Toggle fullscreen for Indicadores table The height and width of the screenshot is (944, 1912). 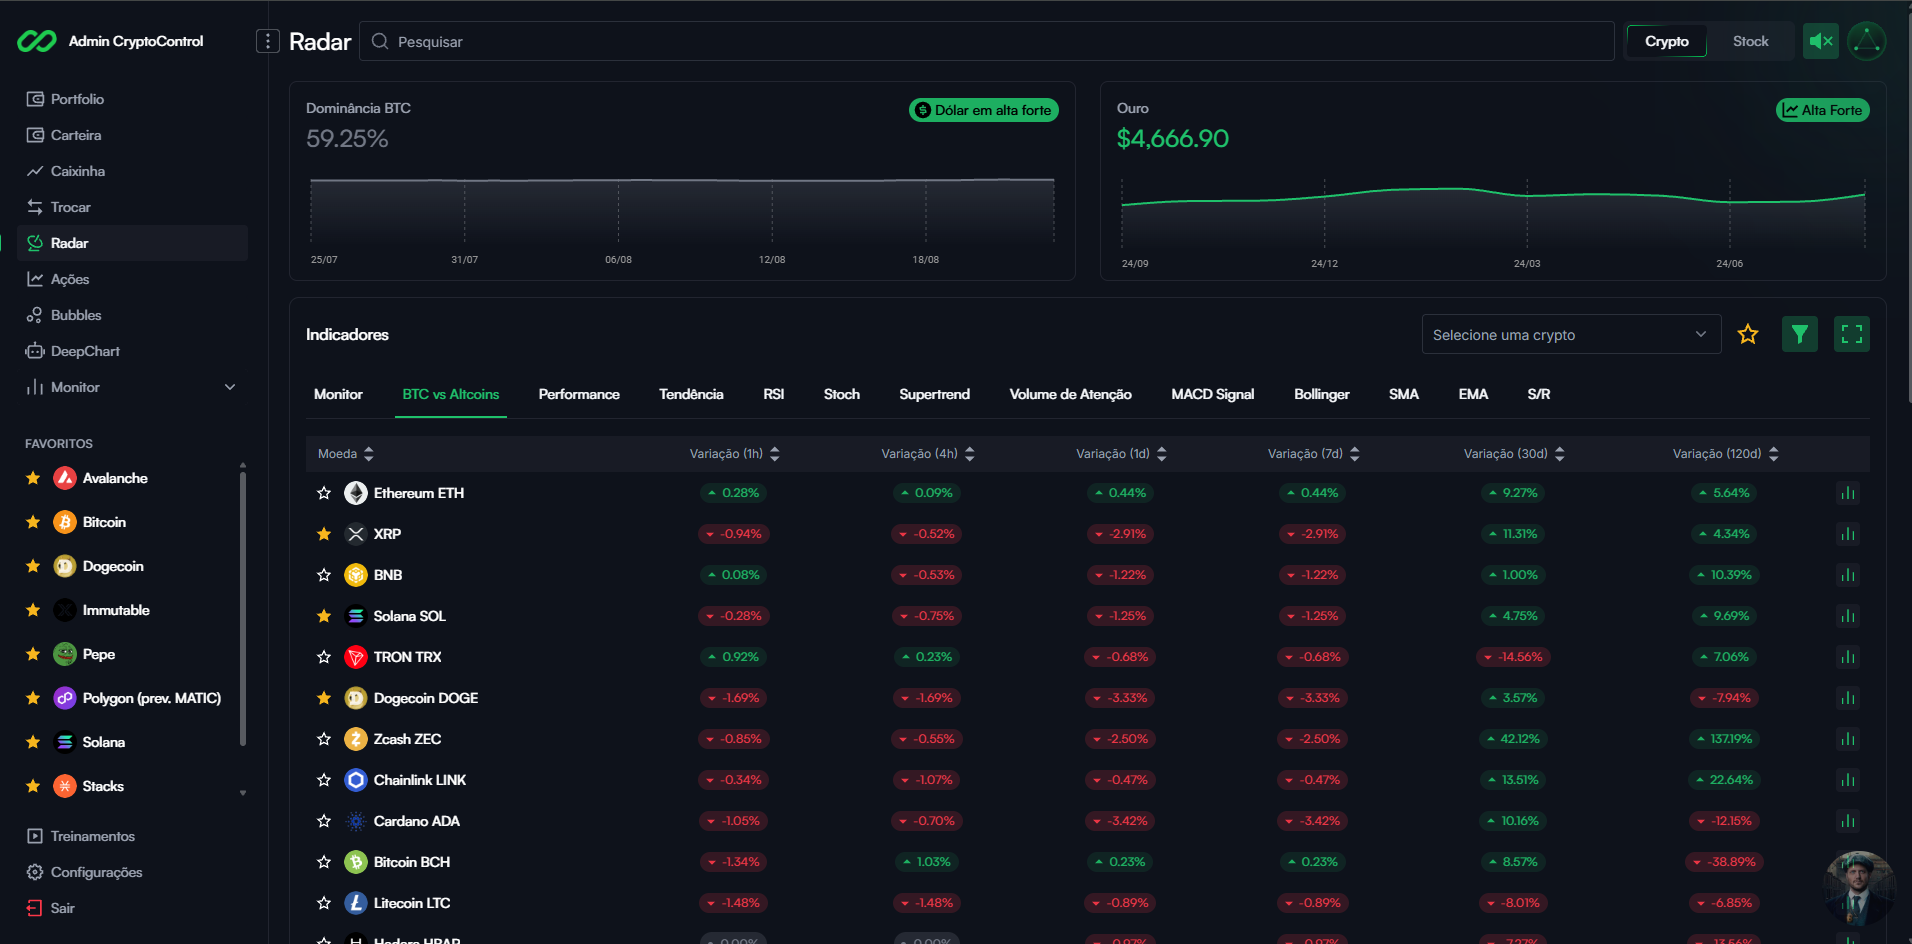[x=1852, y=334]
